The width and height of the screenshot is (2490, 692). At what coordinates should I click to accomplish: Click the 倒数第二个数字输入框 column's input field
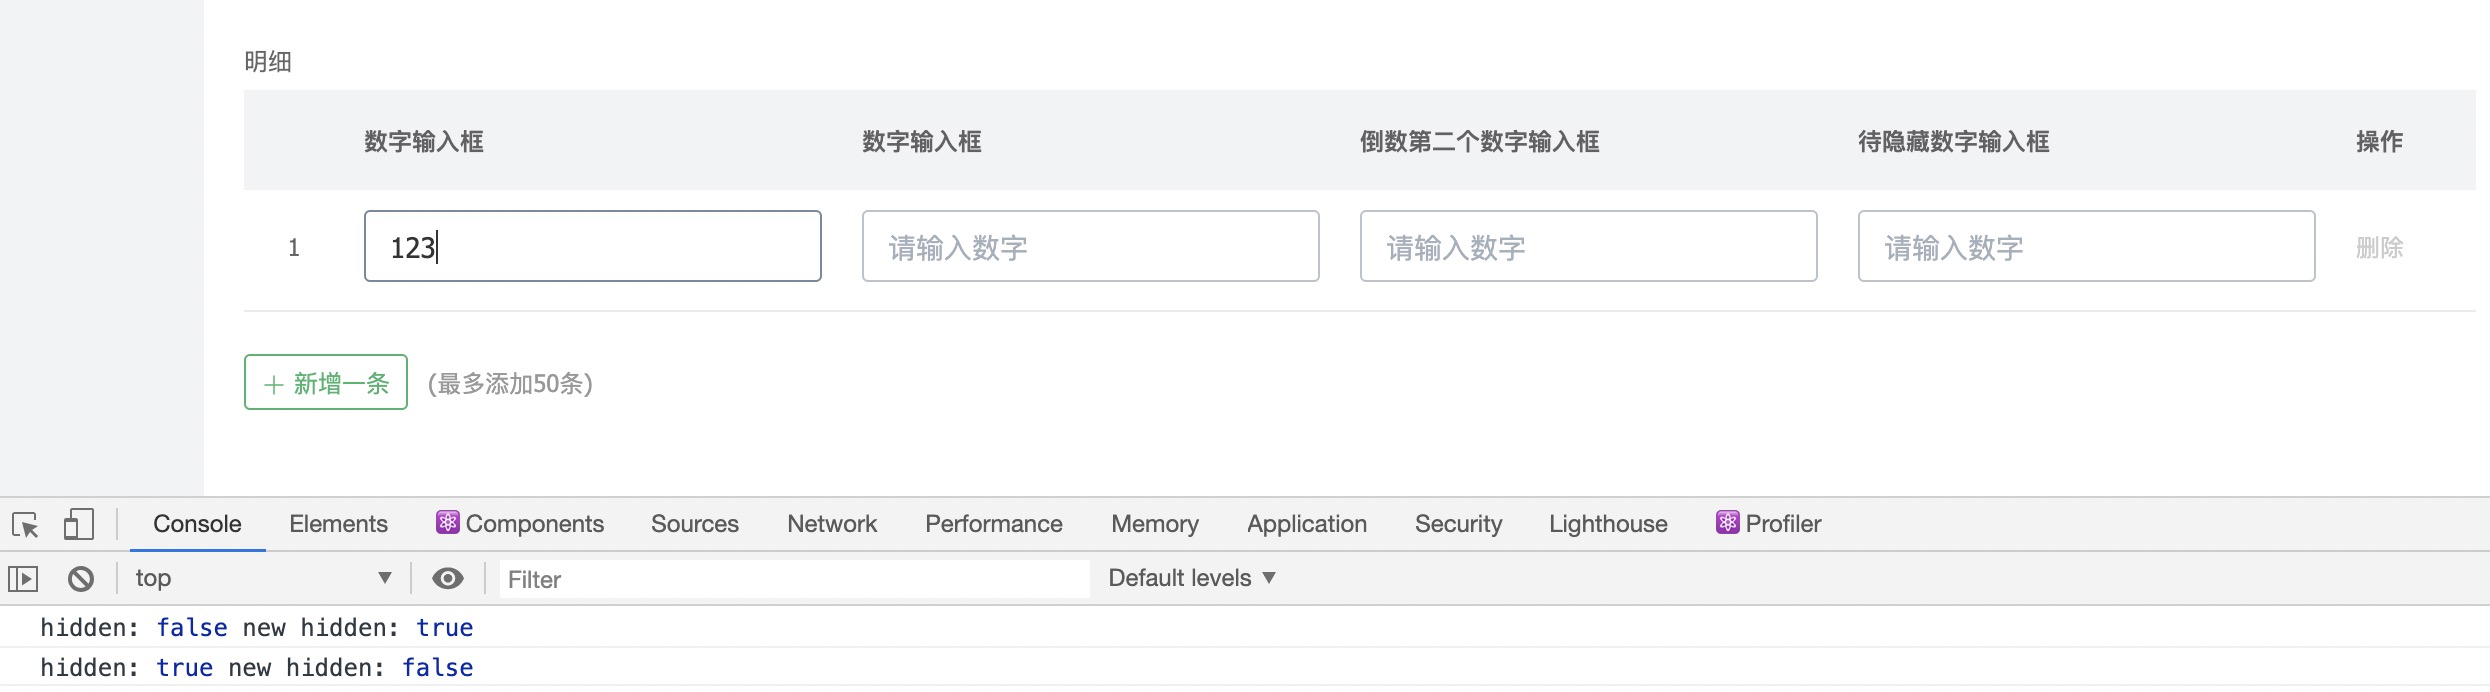(1588, 246)
